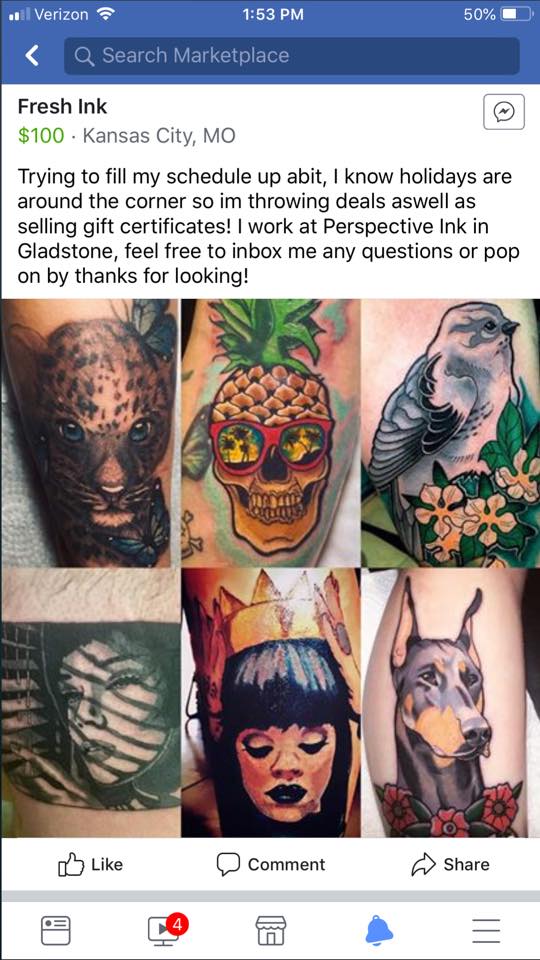View the black-and-grey woman portrait tattoo

(90, 703)
